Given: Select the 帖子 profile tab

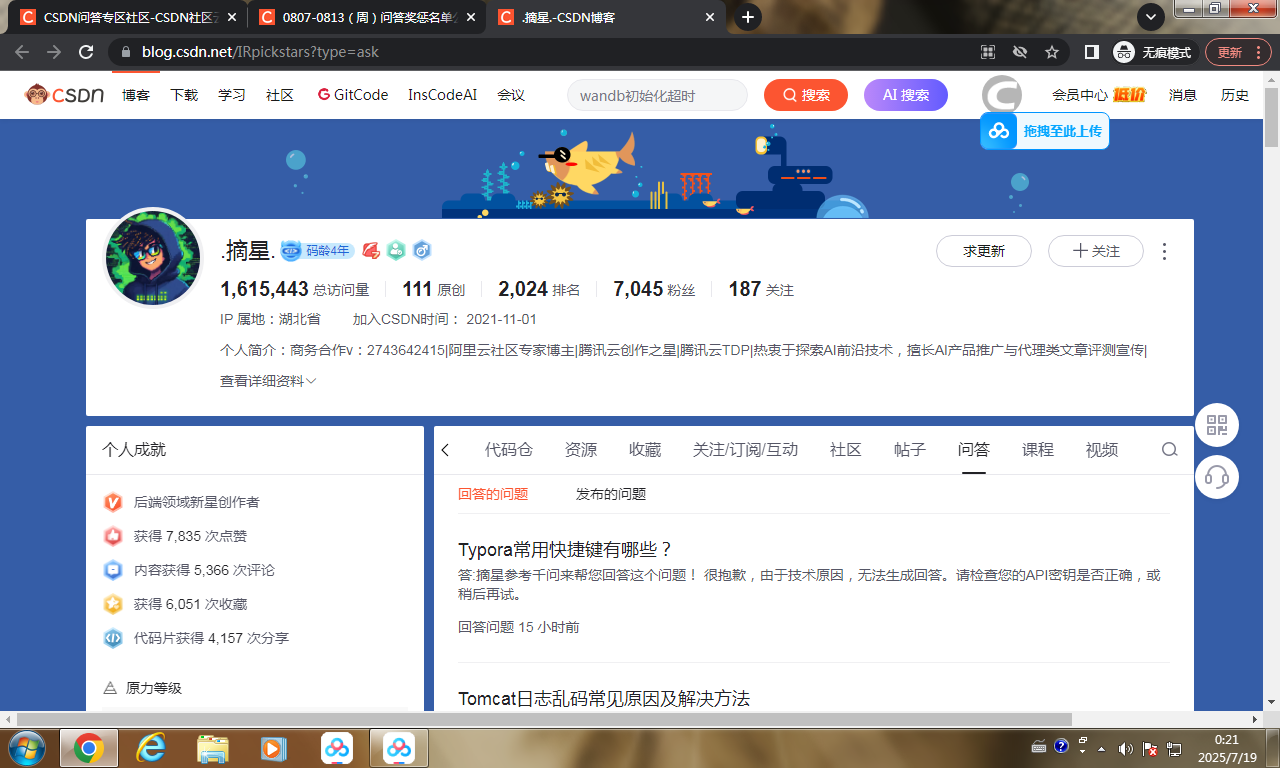Looking at the screenshot, I should point(910,450).
